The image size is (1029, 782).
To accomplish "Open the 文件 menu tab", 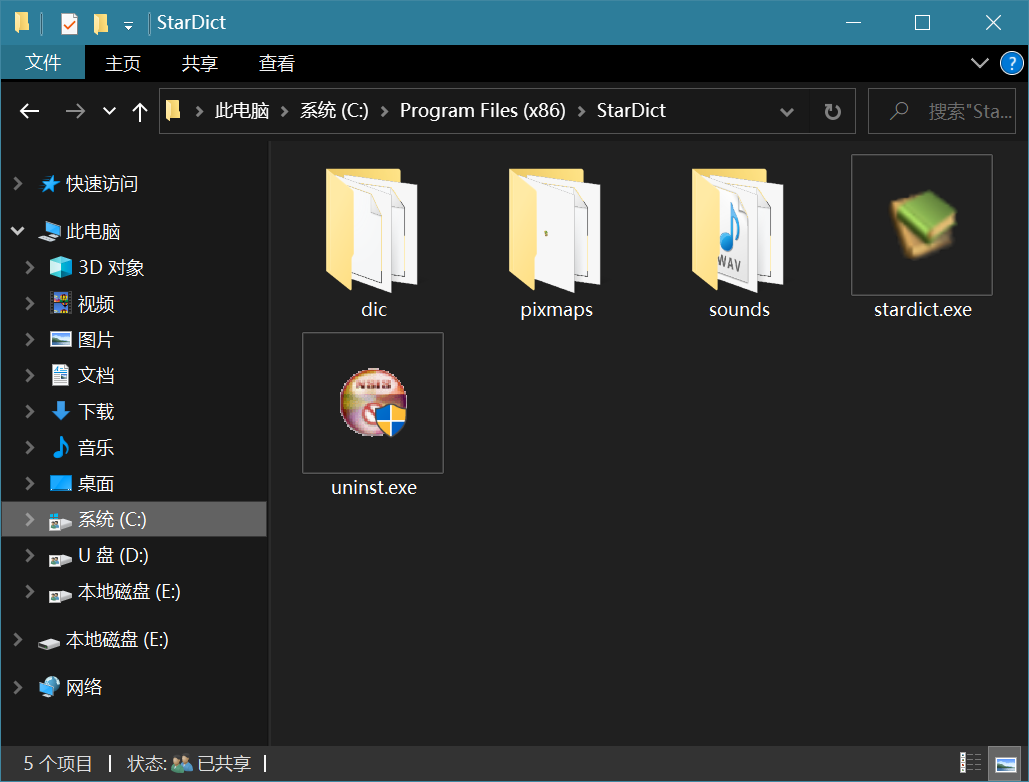I will point(43,63).
